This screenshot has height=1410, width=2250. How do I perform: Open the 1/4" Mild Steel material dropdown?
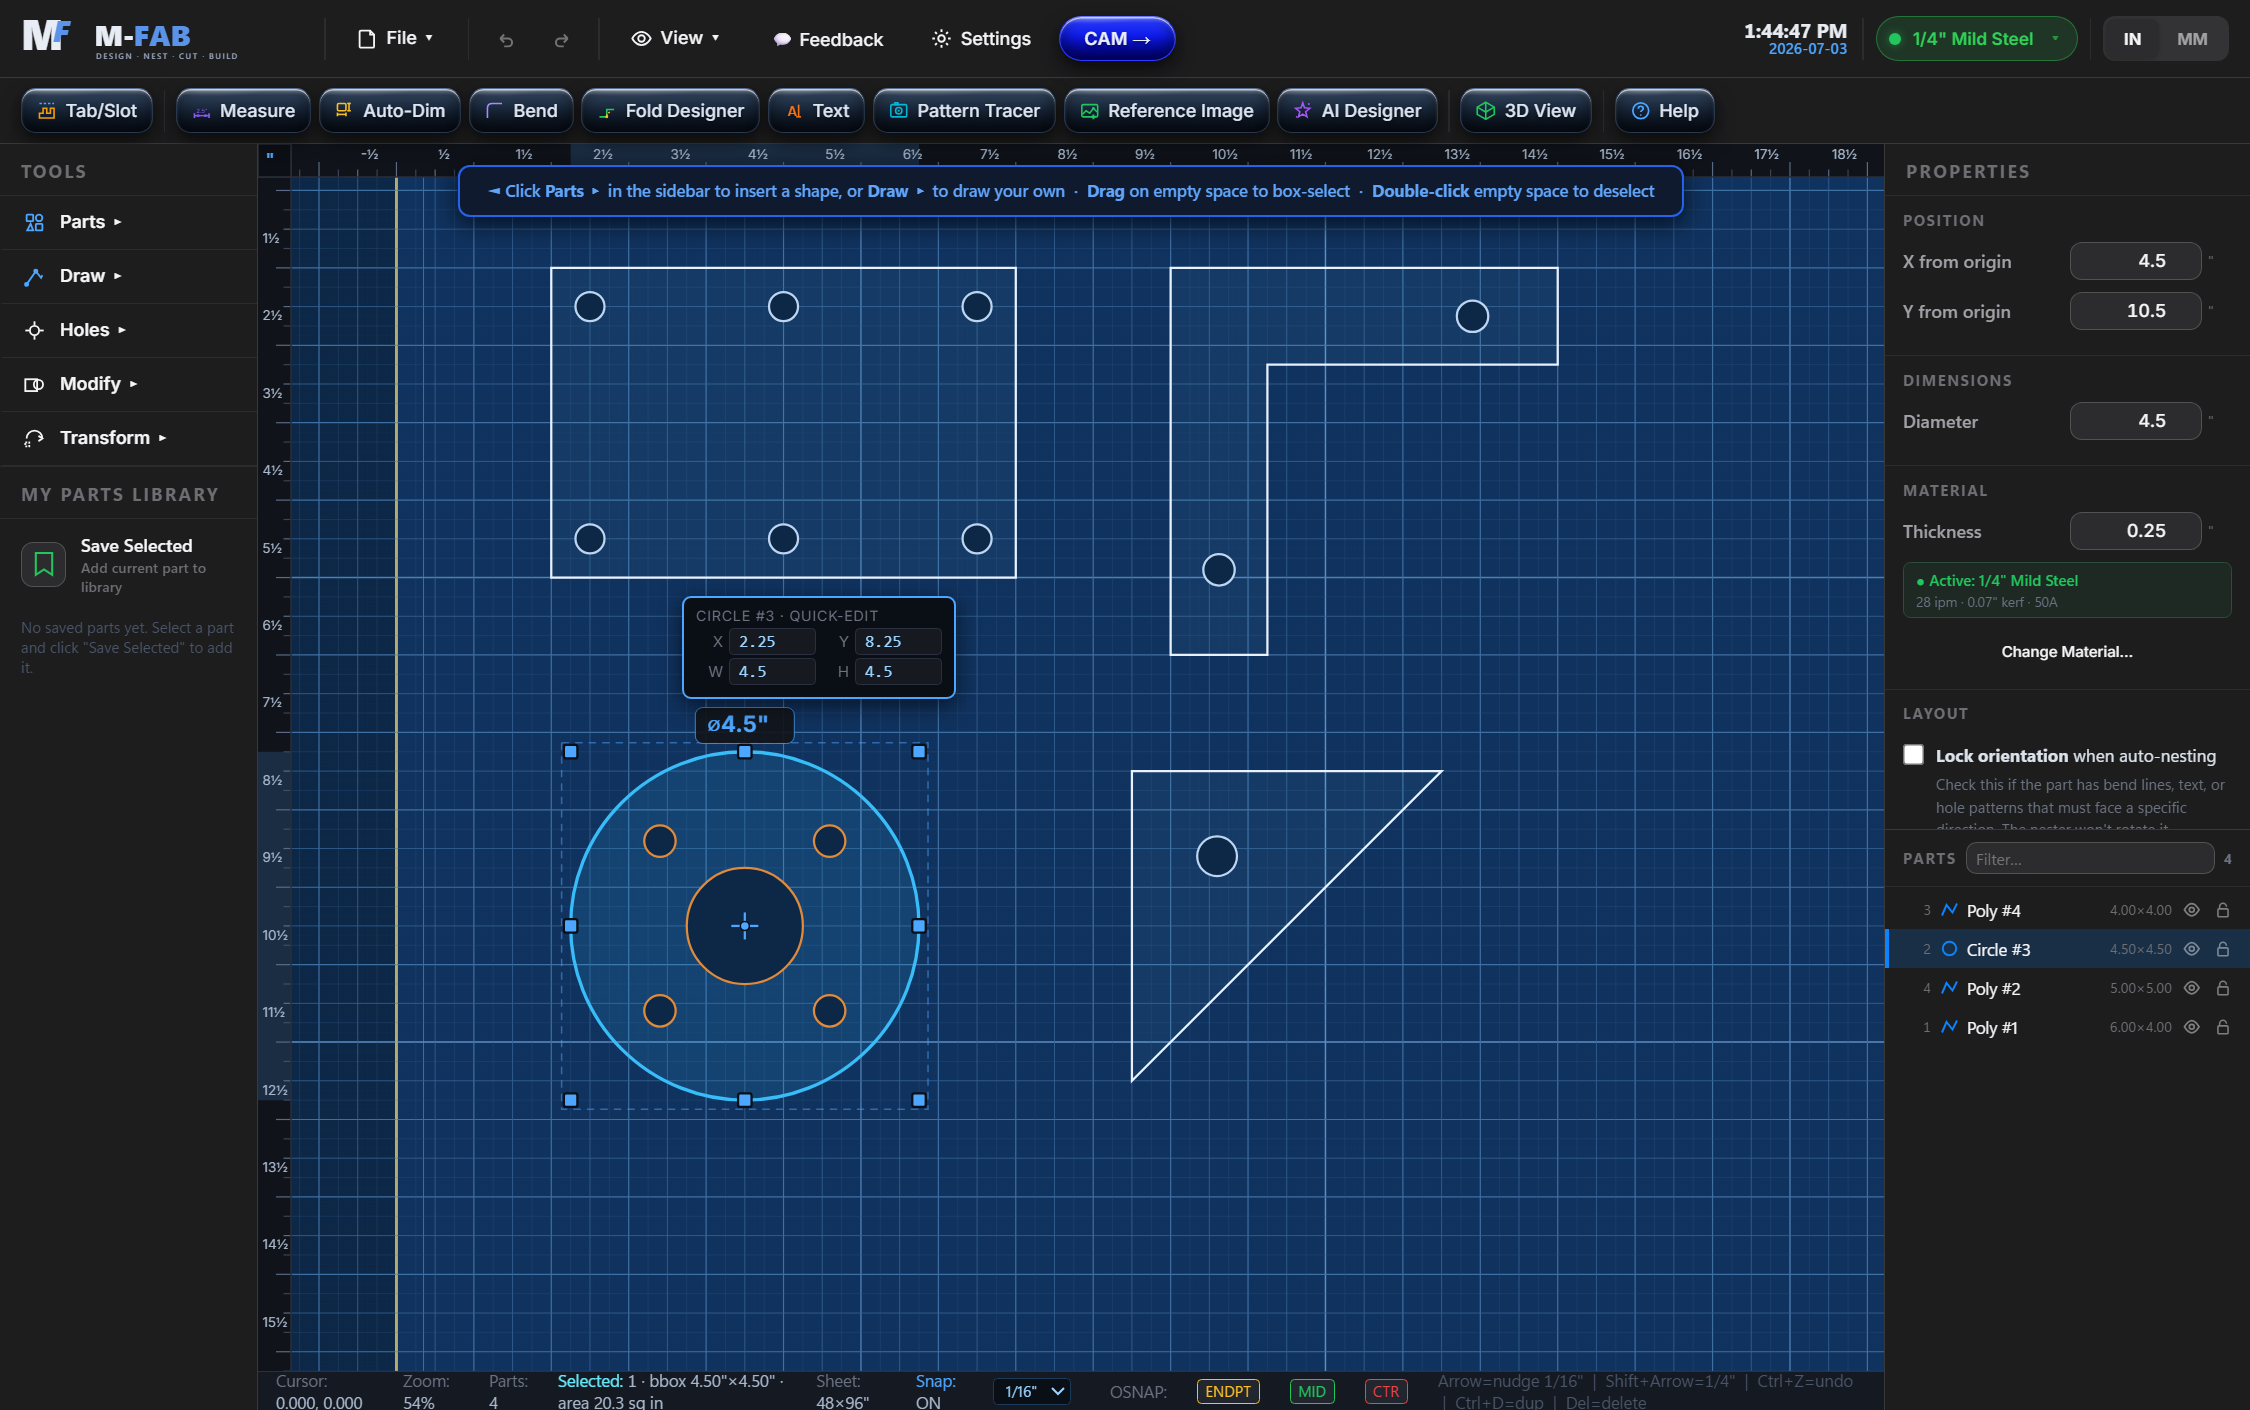pos(1976,39)
